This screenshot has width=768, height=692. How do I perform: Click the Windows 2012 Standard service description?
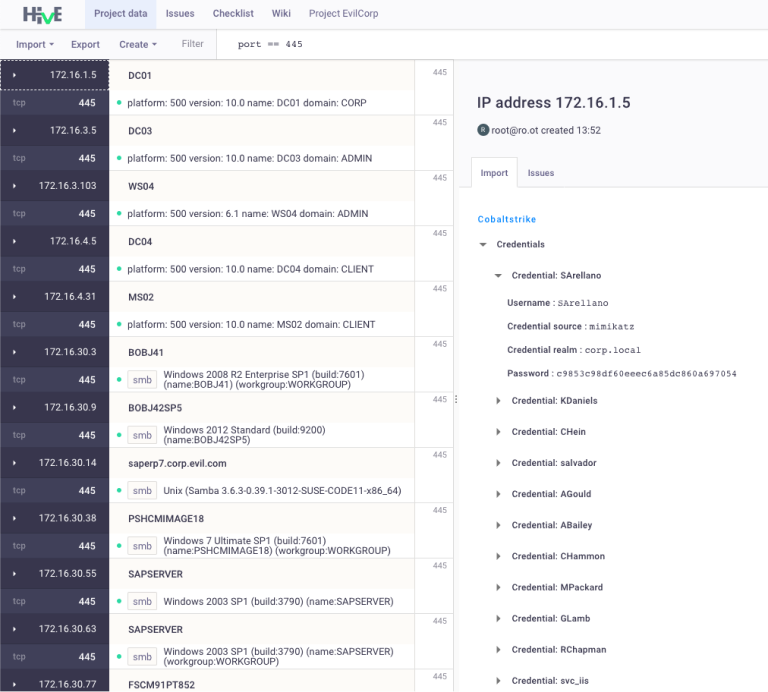coord(244,435)
